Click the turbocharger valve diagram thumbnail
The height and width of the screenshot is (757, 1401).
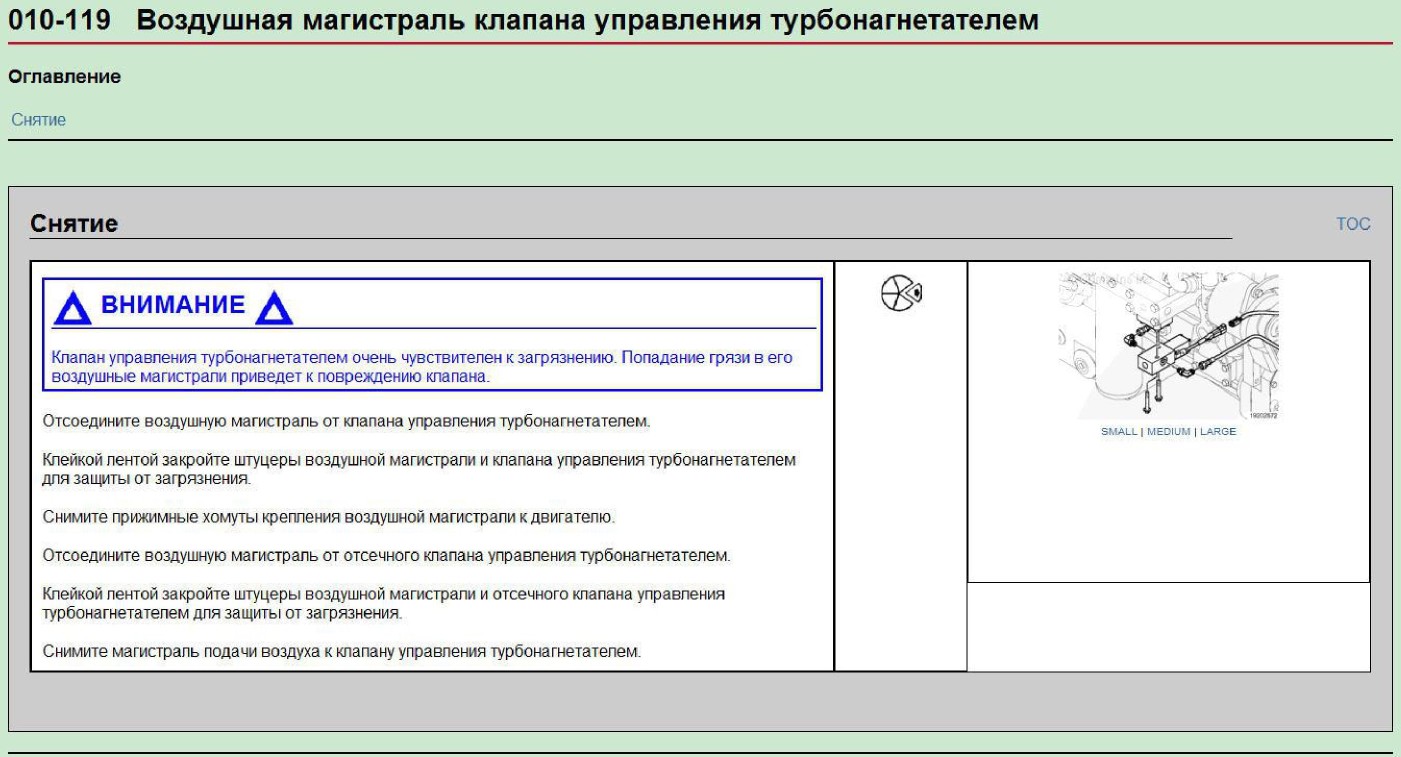point(1168,347)
